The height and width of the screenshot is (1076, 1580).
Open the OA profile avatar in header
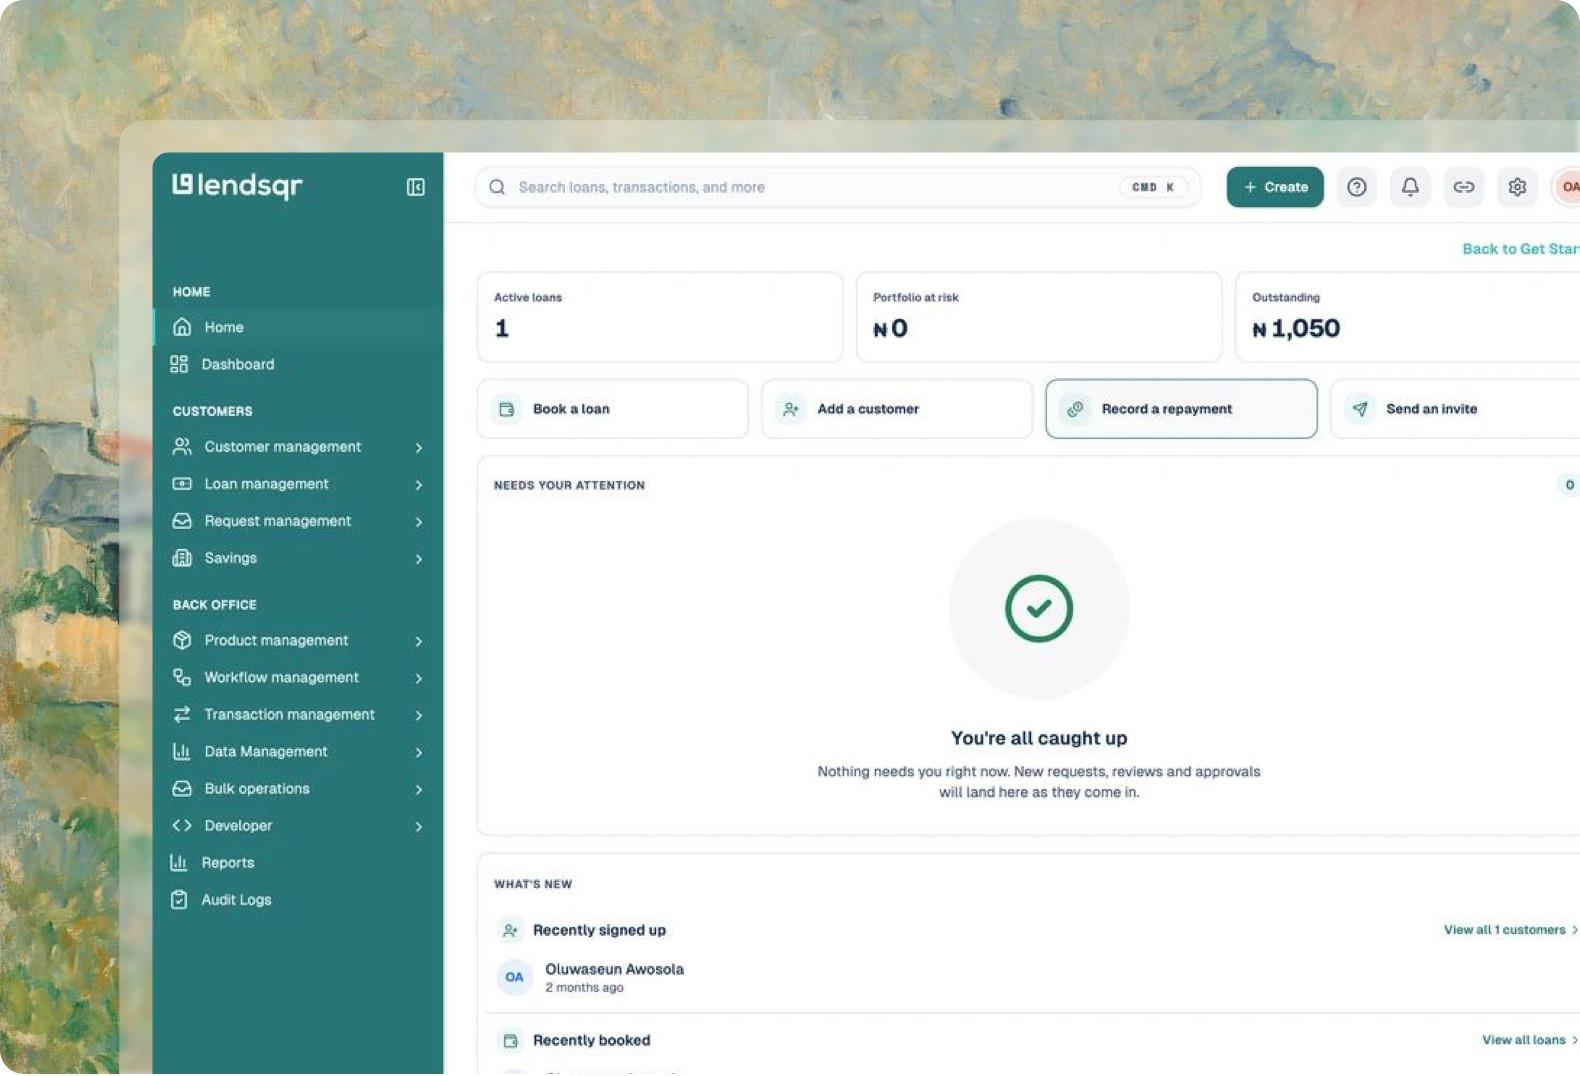tap(1567, 187)
